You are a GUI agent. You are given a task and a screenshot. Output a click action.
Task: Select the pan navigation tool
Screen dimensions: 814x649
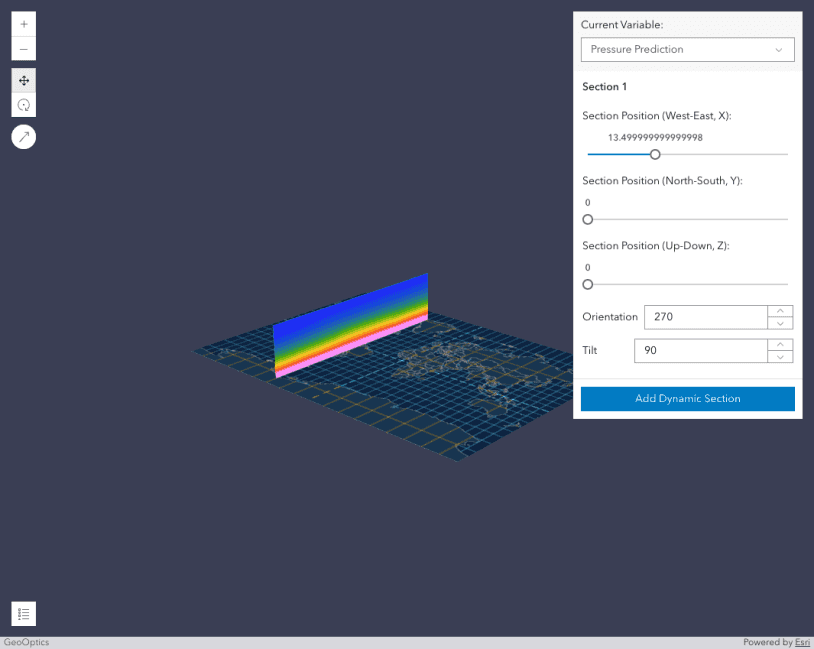point(23,80)
